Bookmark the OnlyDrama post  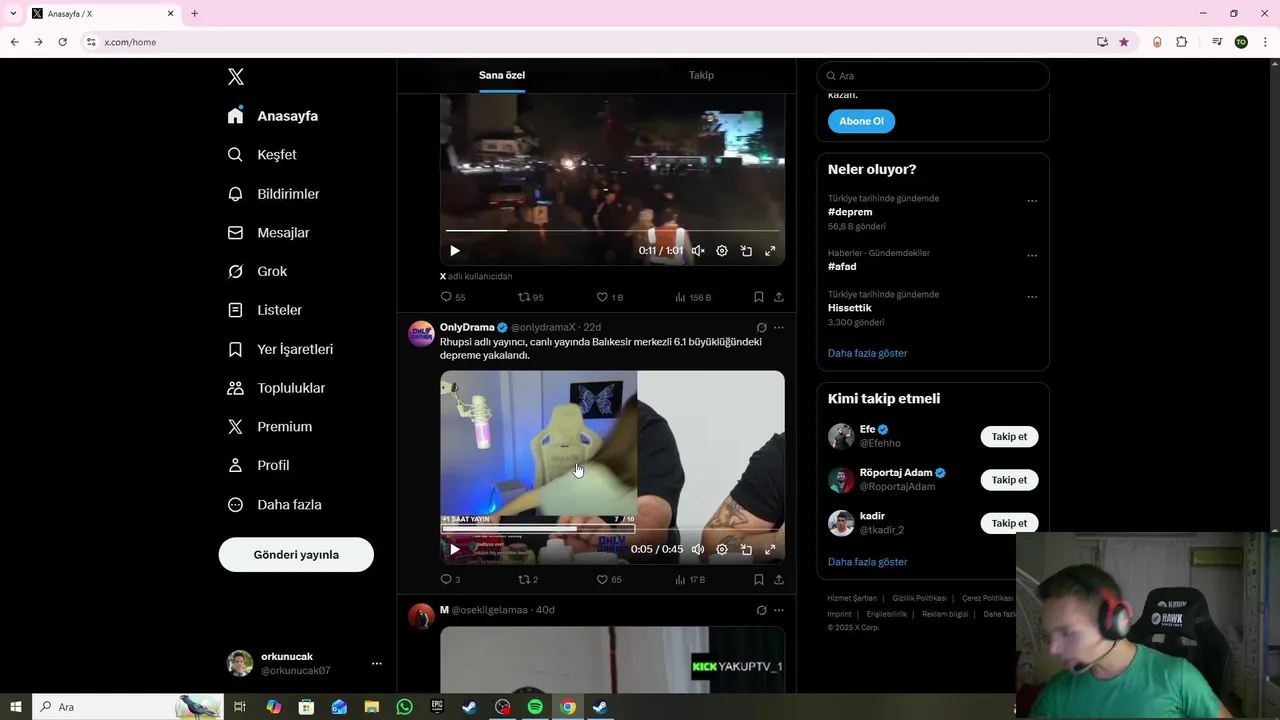[759, 579]
